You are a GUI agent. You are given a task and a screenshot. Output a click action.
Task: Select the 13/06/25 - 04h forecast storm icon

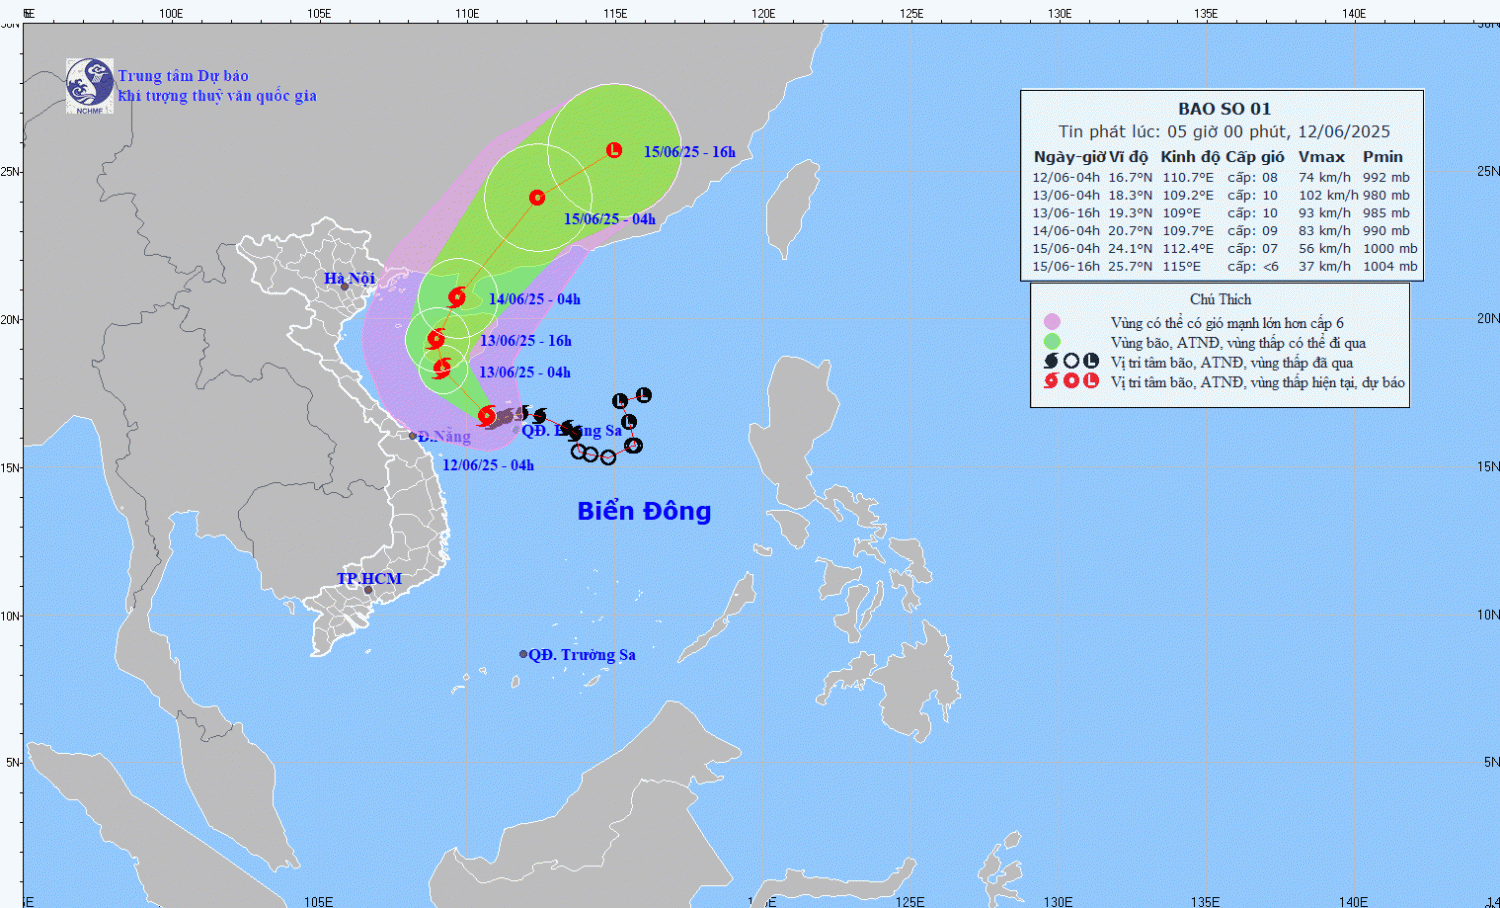pos(442,369)
